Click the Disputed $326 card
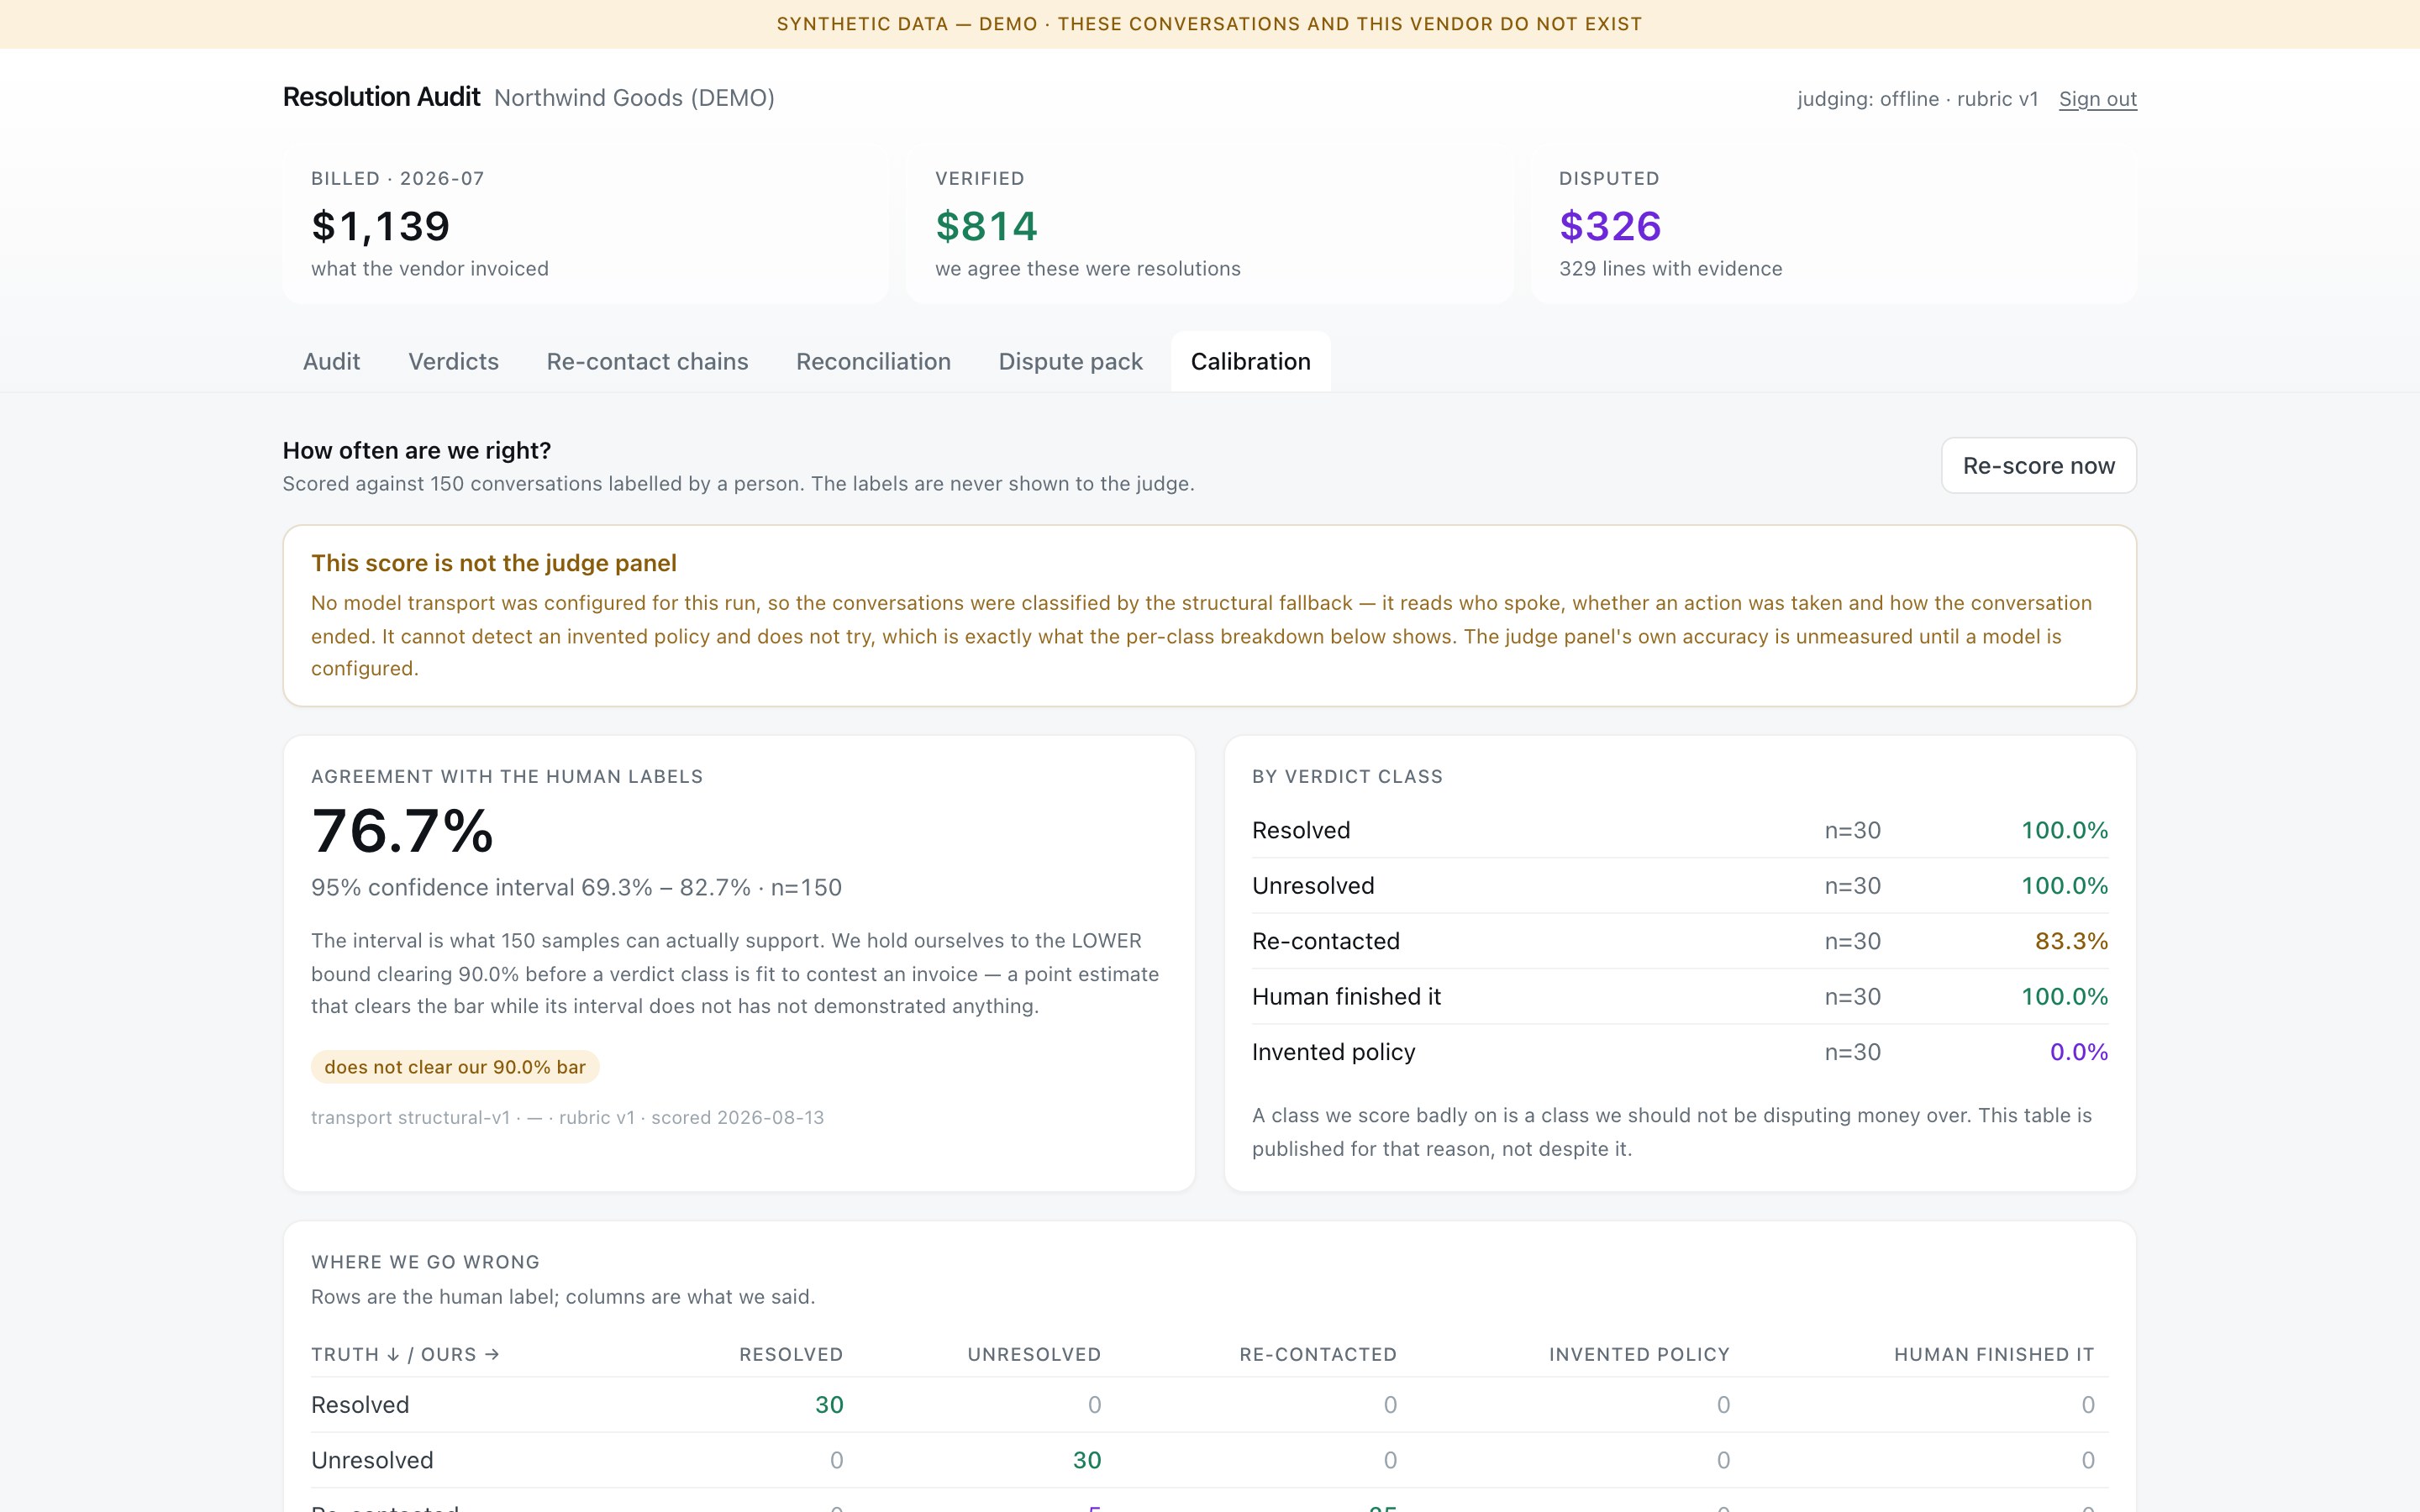 1833,224
